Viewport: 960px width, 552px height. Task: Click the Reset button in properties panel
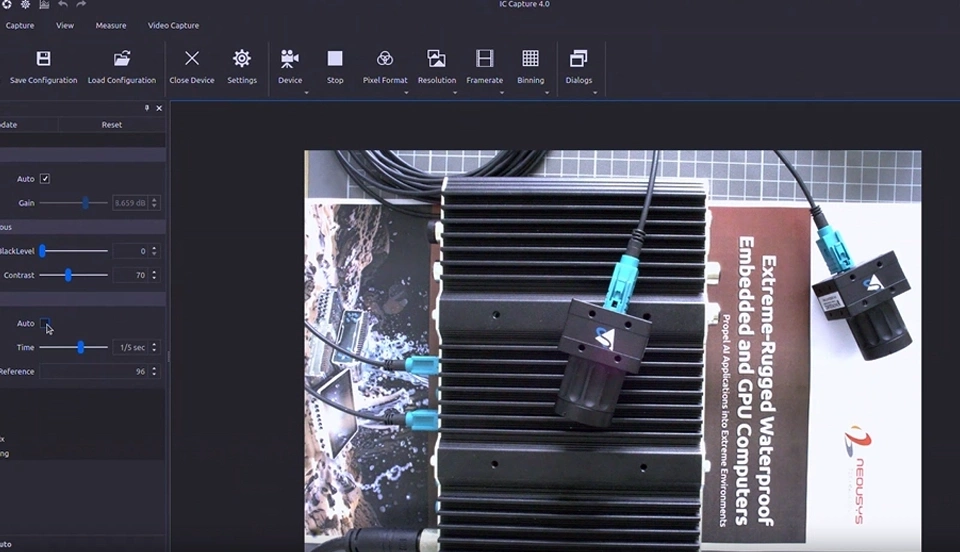click(x=112, y=125)
